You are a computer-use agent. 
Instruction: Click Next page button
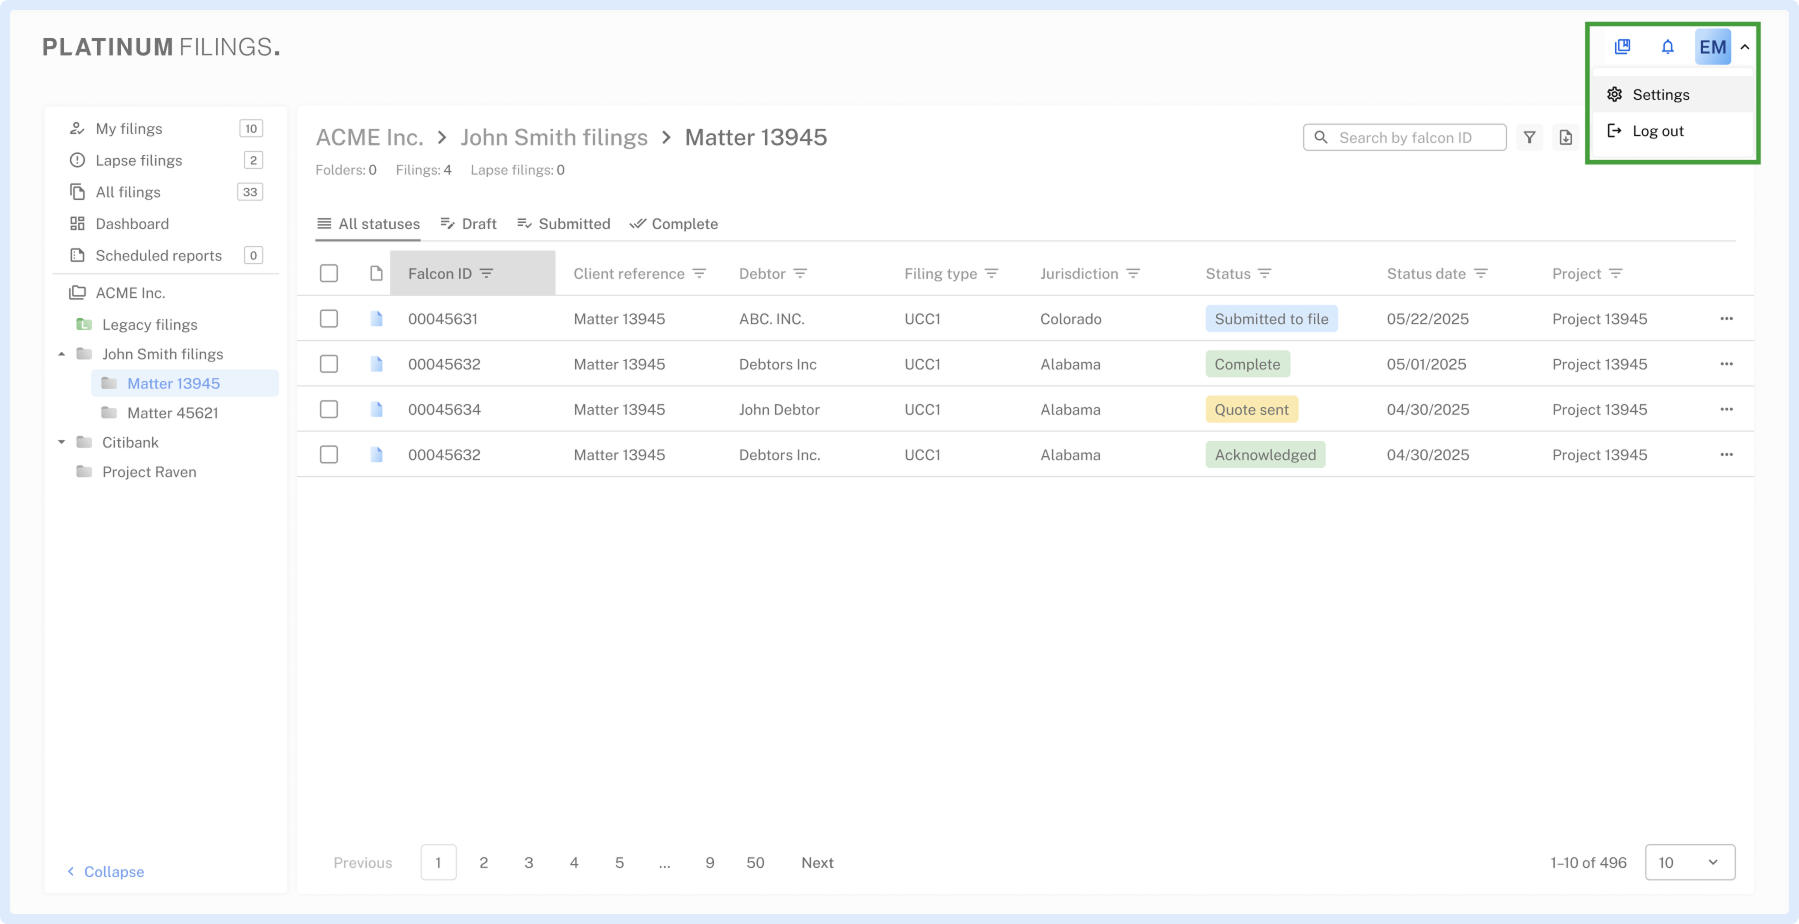pos(817,863)
